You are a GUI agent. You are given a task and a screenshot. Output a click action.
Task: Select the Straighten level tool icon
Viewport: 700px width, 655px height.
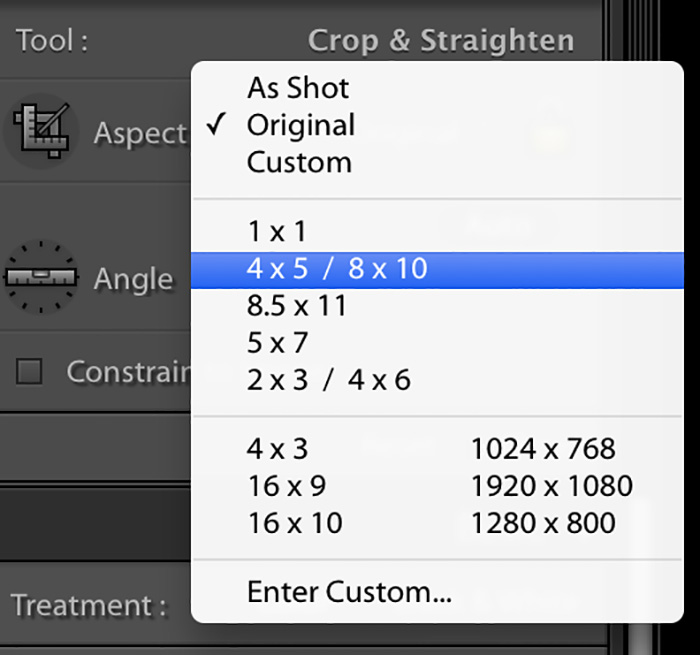pos(41,277)
